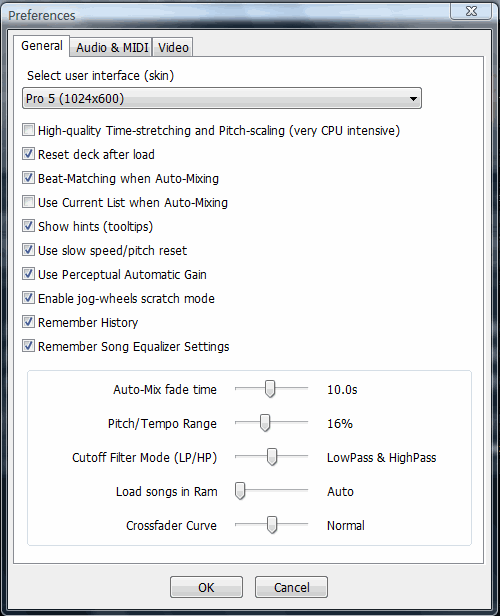Untick Use slow speed/pitch reset
500x616 pixels.
28,250
